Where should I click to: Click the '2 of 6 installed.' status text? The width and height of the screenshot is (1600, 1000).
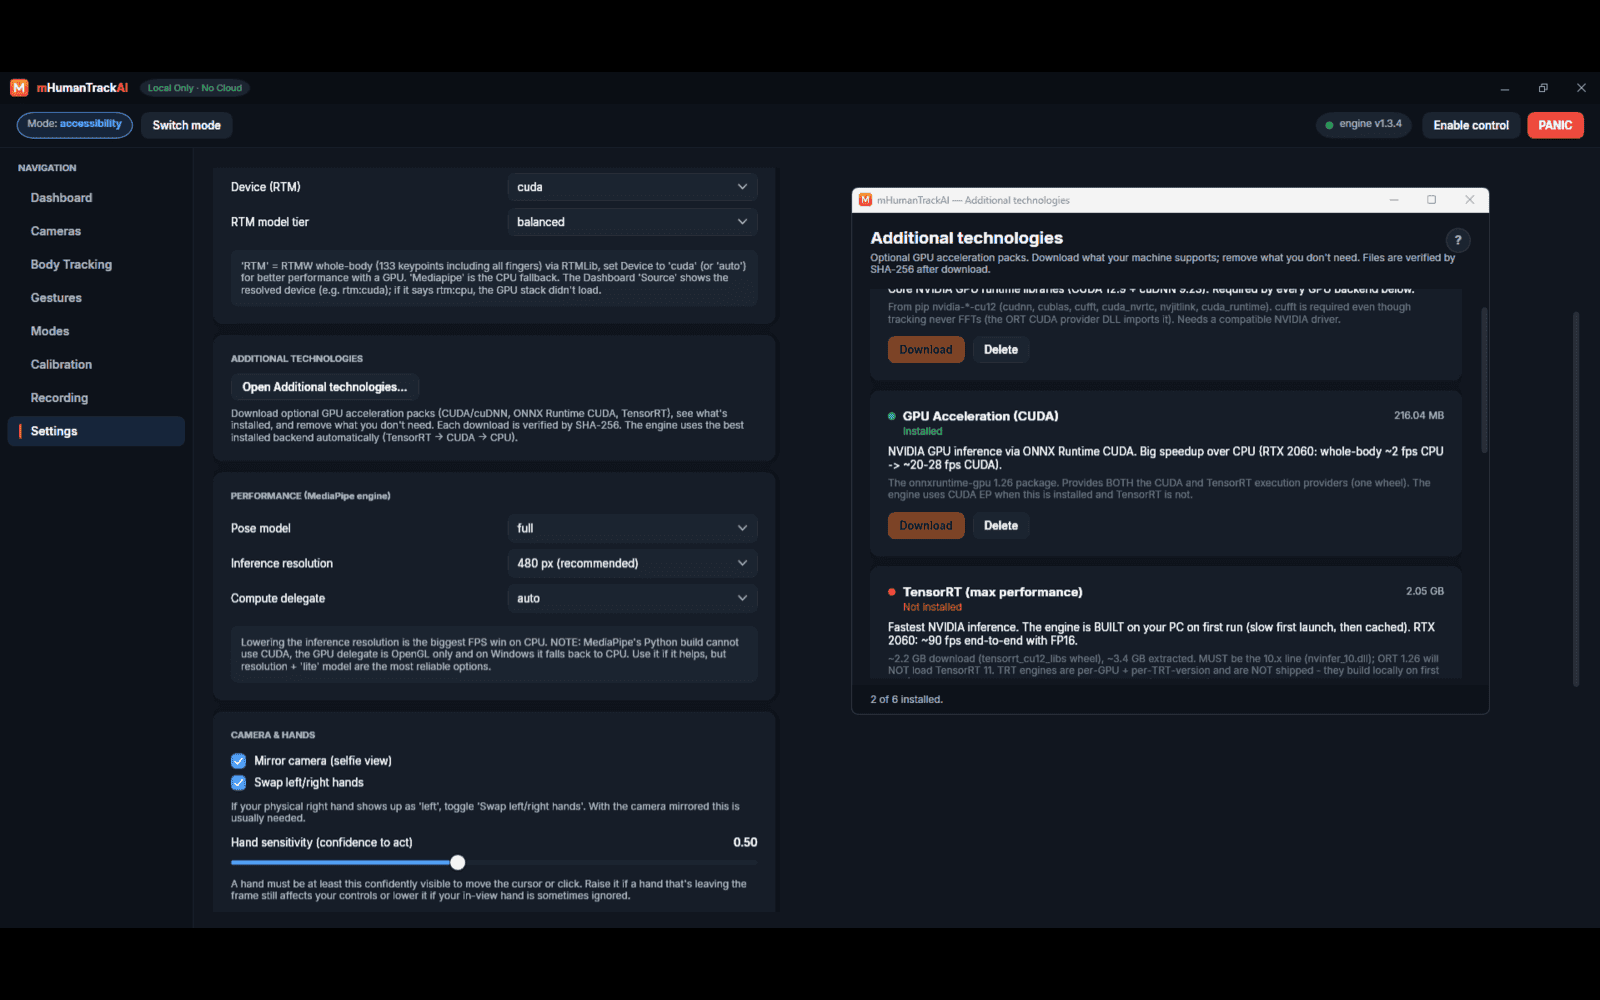906,699
